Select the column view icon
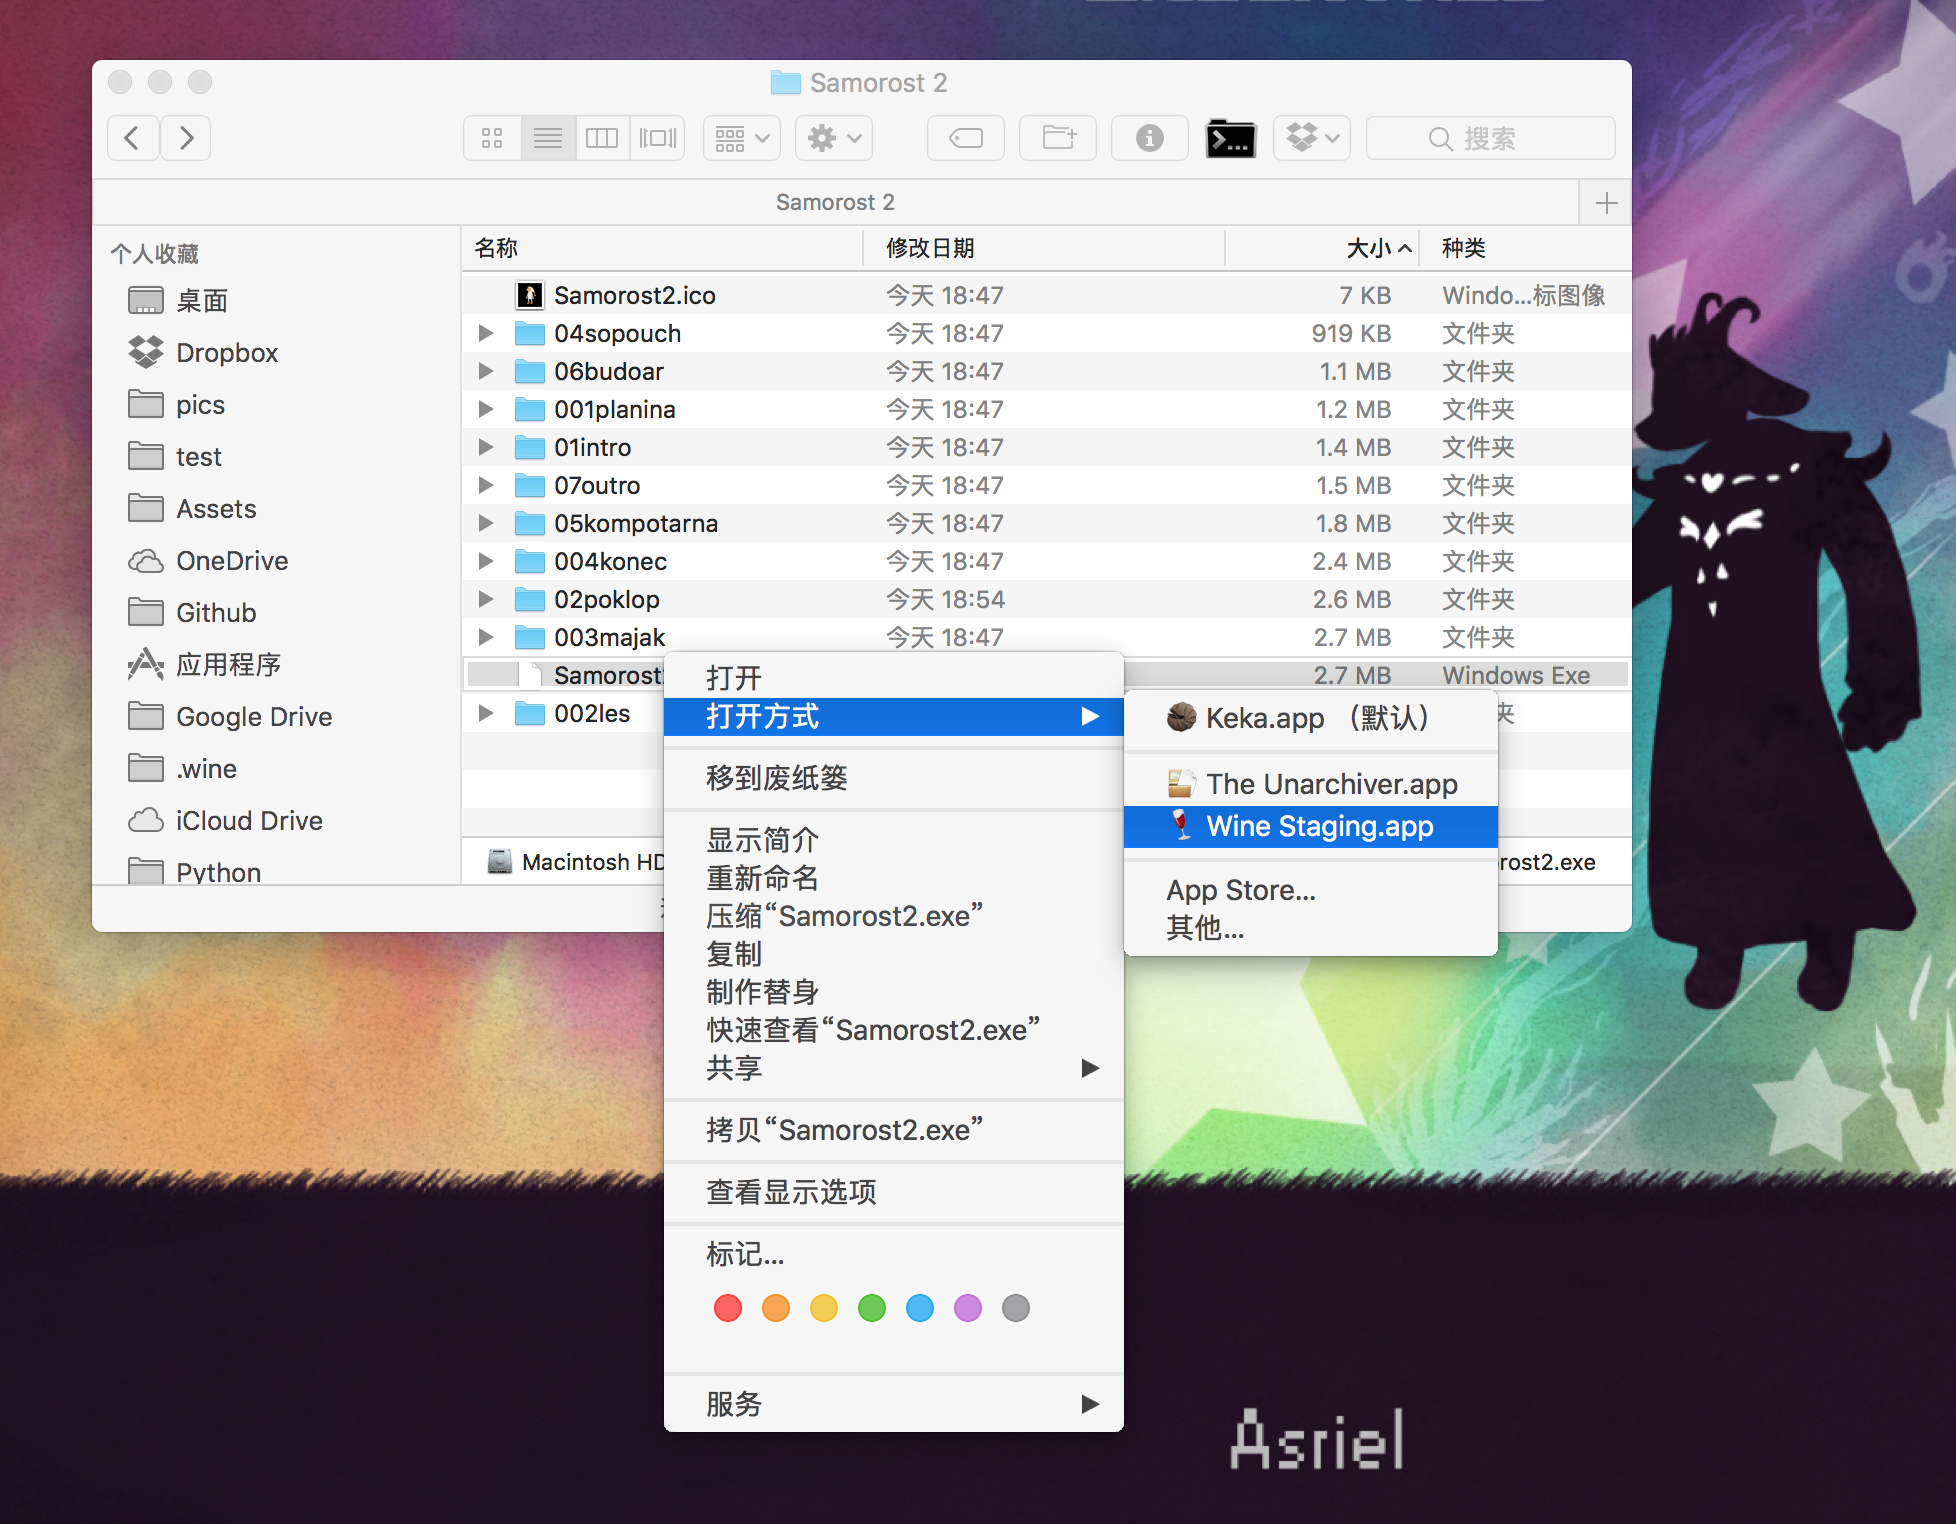Viewport: 1956px width, 1524px height. click(x=602, y=138)
